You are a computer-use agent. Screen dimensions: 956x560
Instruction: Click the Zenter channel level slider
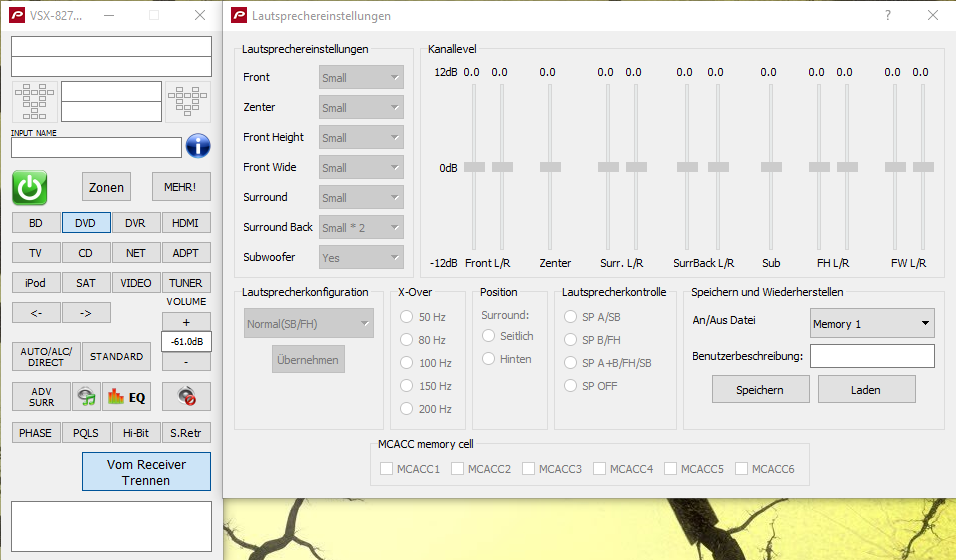[x=547, y=167]
